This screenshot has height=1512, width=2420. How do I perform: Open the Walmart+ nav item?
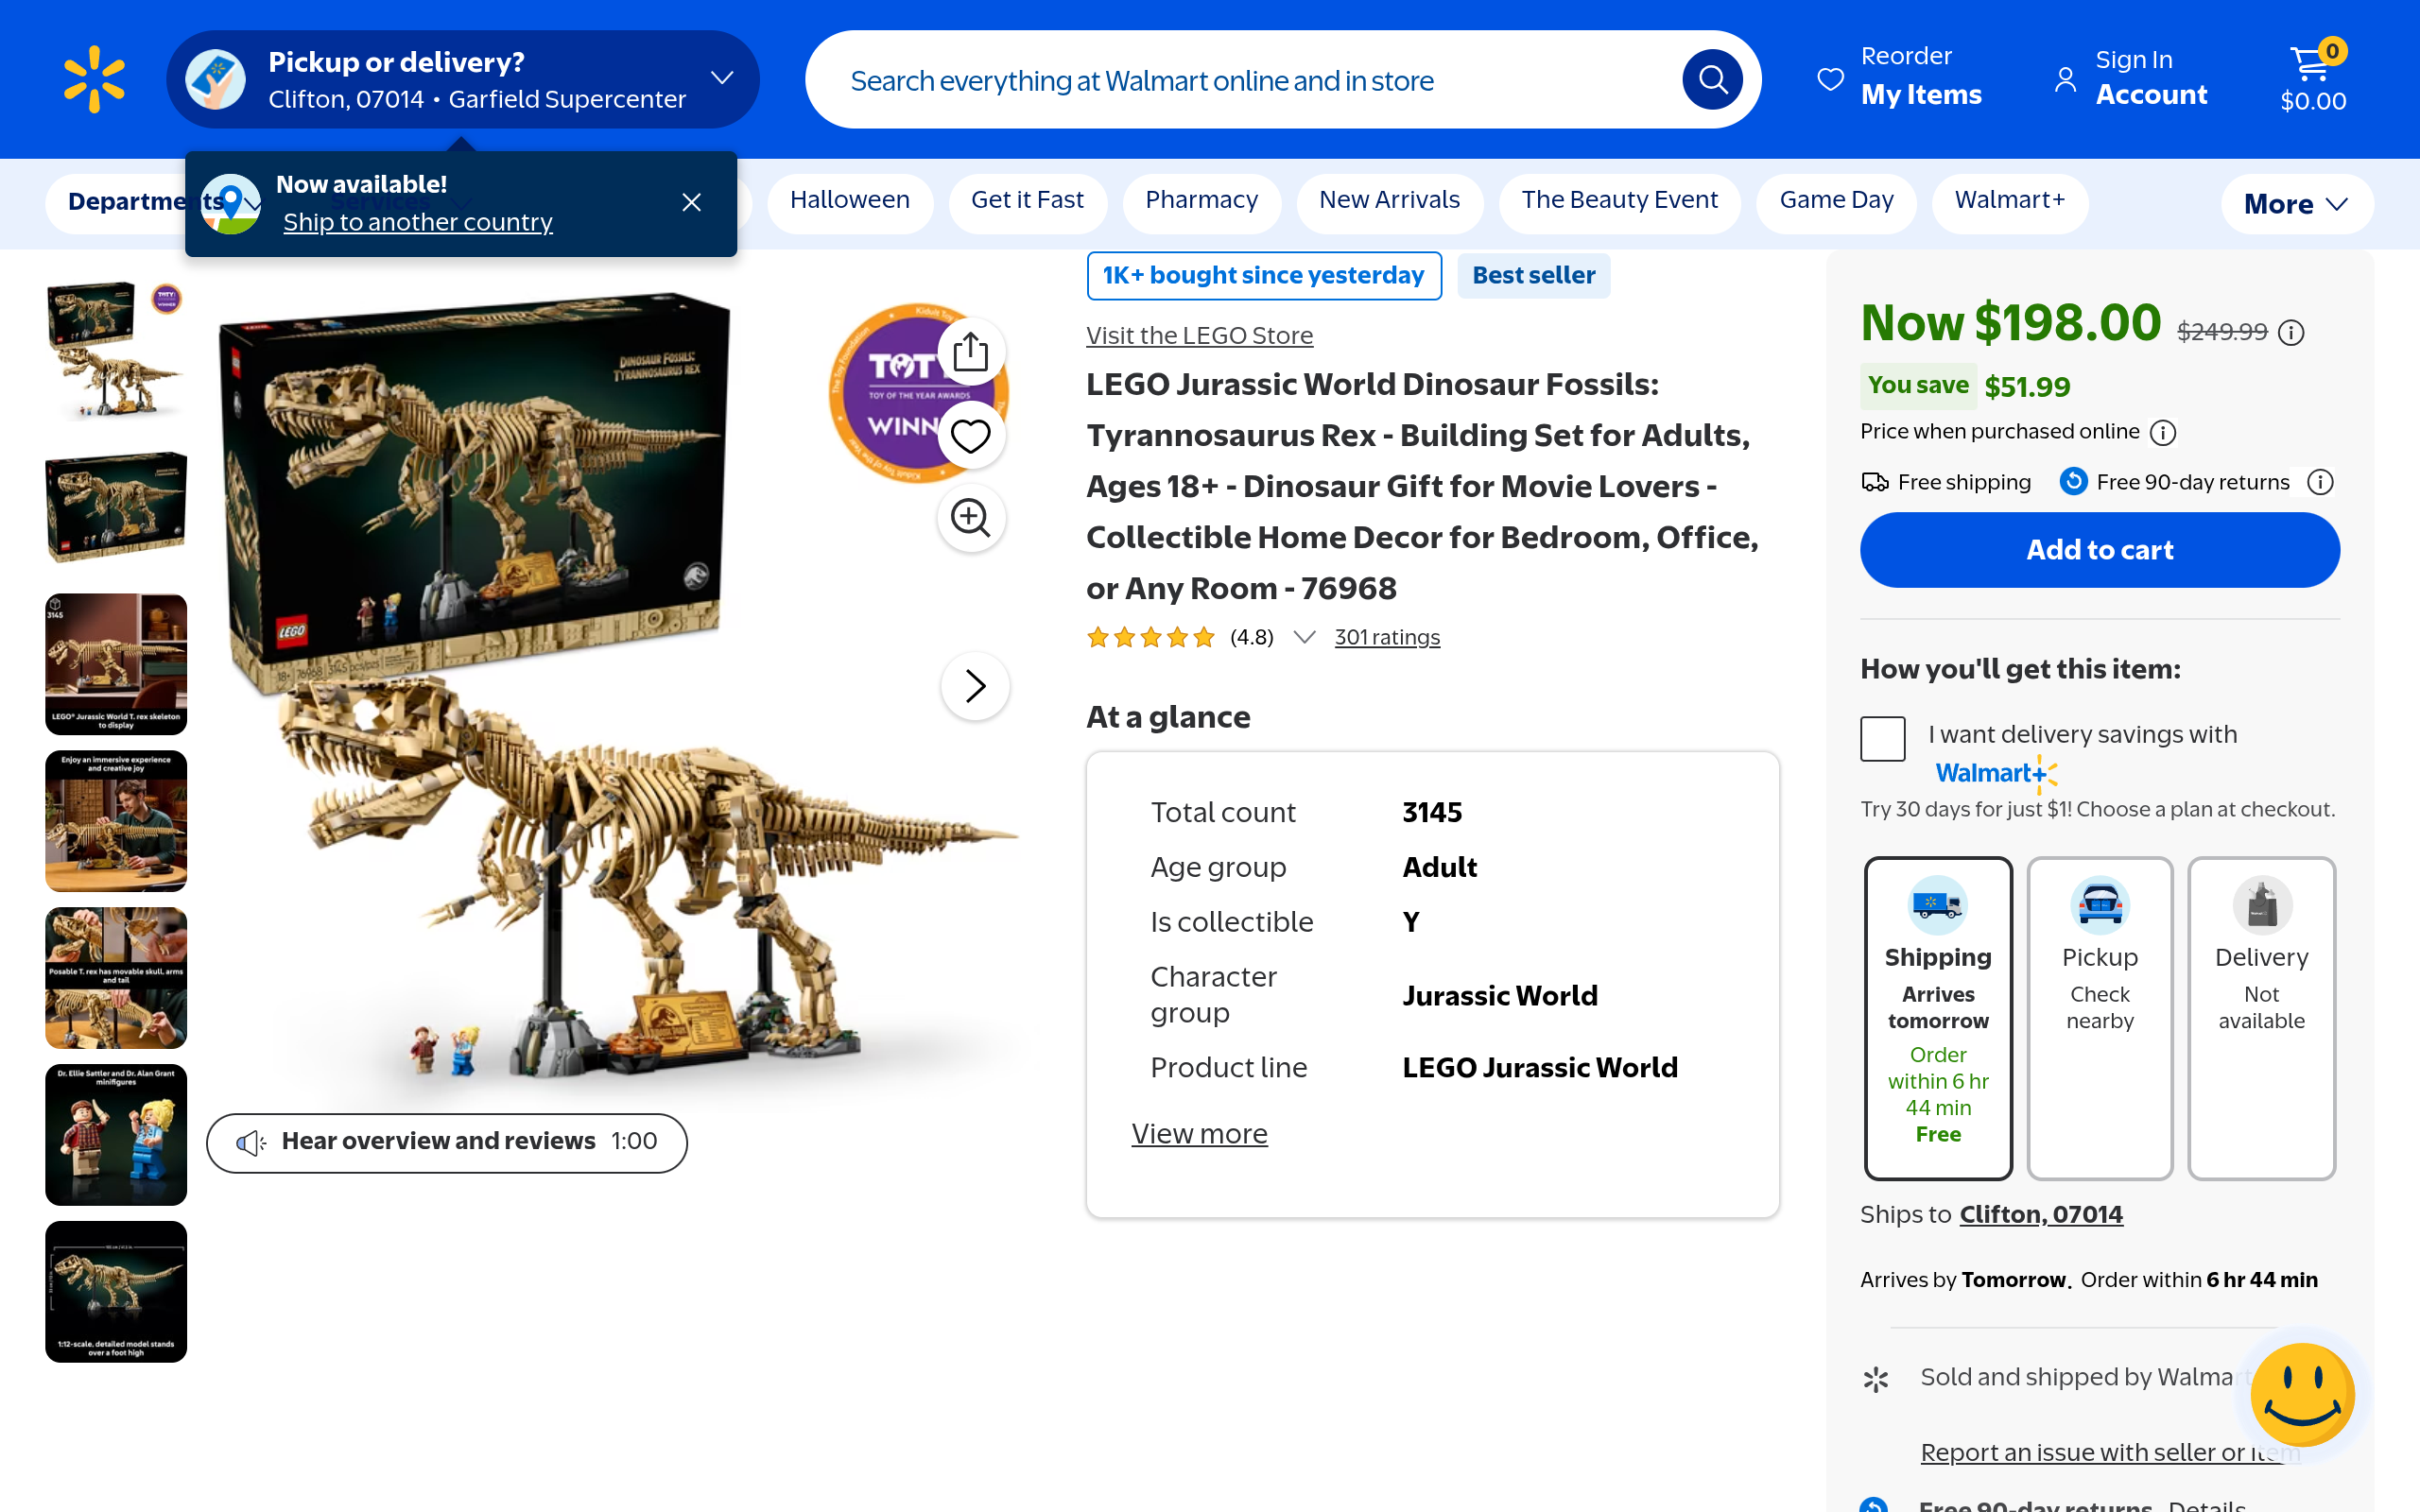2010,203
